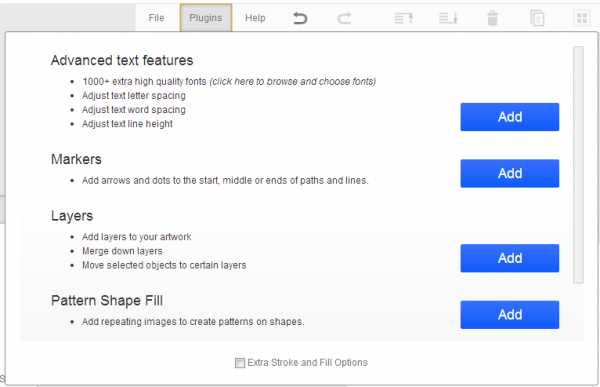The height and width of the screenshot is (387, 600).
Task: Click the group grid icon in toolbar
Action: [582, 18]
